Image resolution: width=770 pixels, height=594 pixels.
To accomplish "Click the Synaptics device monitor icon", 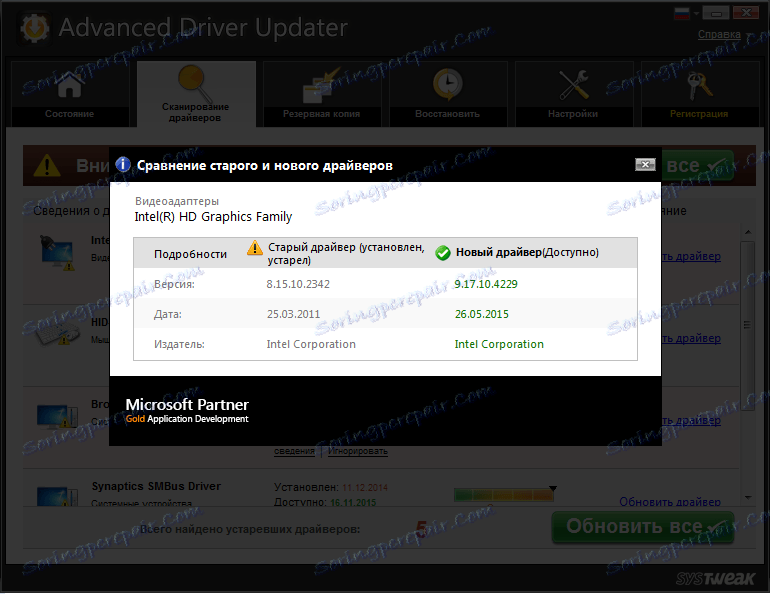I will point(57,496).
